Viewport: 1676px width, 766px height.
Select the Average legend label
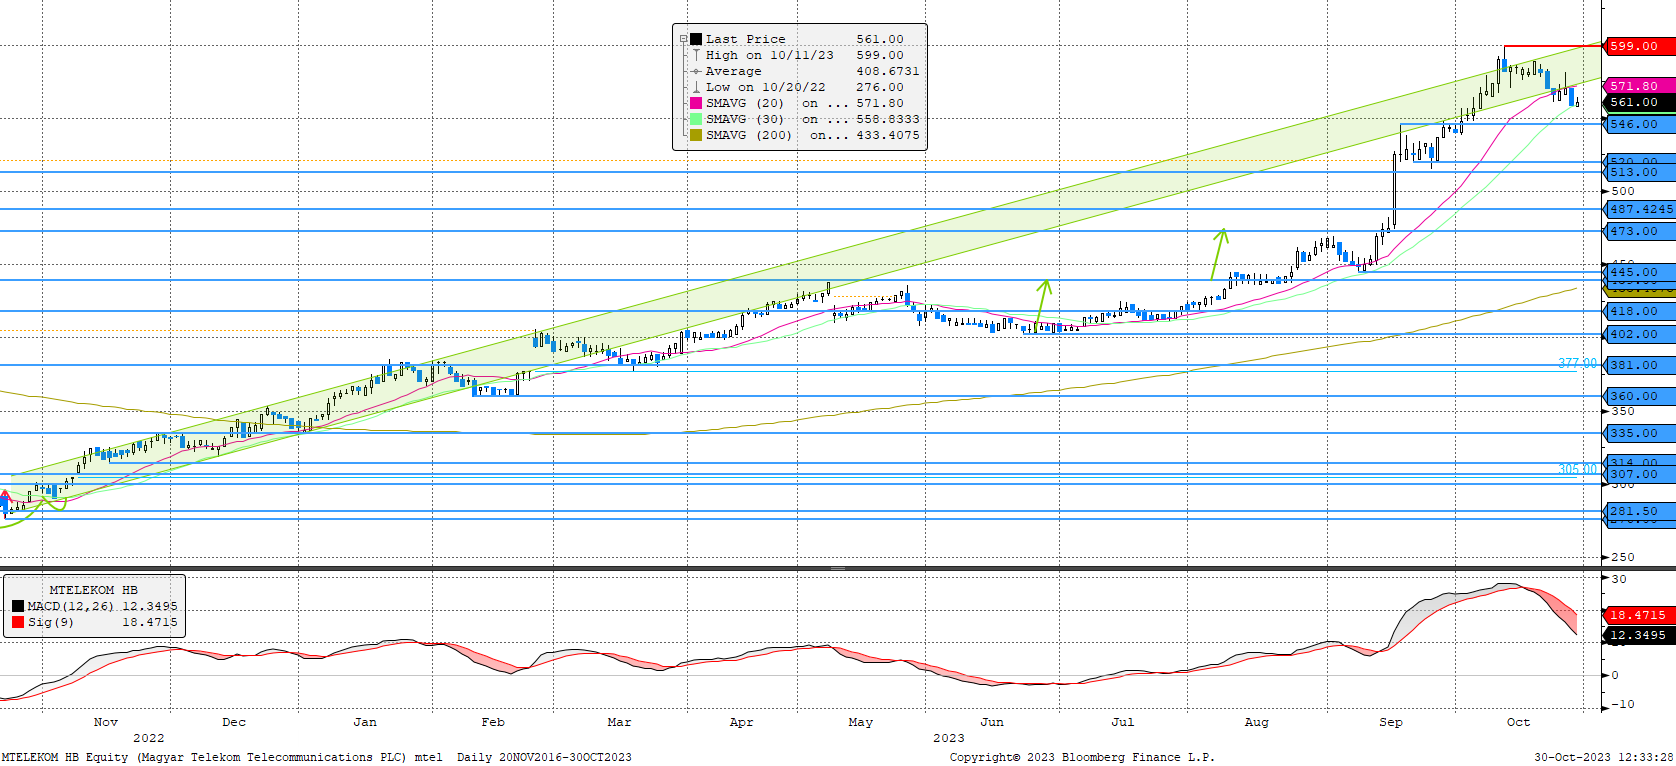(x=733, y=71)
